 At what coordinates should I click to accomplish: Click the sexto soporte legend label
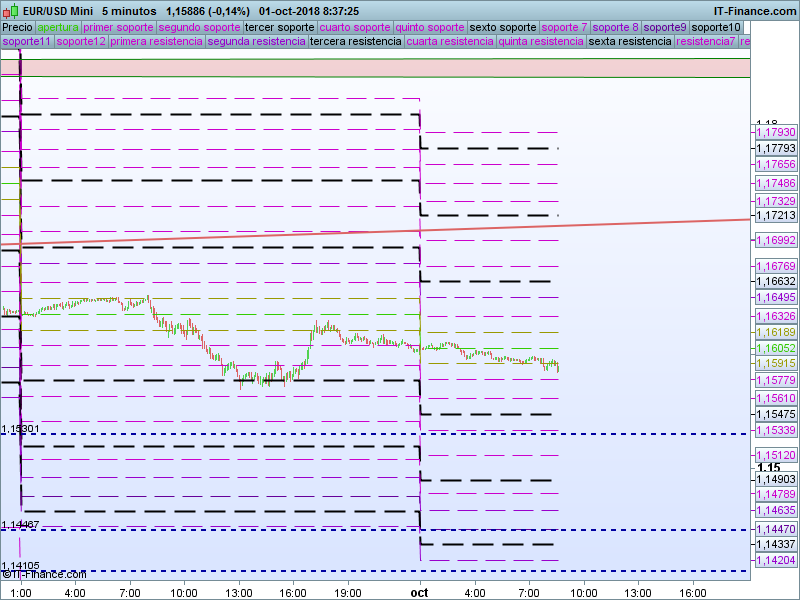pos(503,27)
